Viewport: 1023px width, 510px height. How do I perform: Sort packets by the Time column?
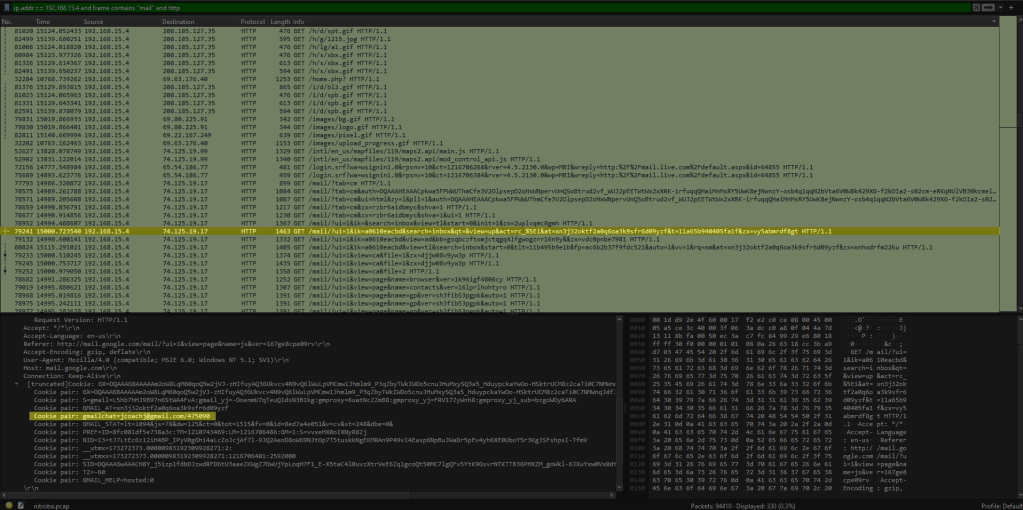[x=44, y=21]
